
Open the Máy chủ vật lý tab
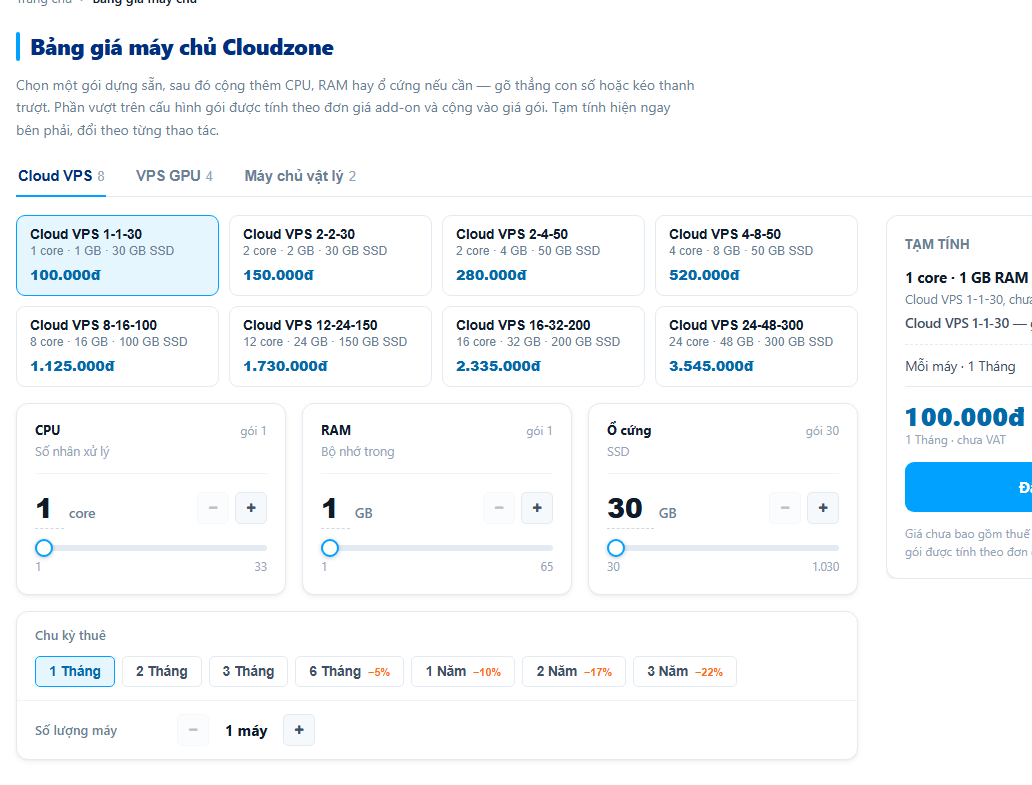(x=300, y=176)
